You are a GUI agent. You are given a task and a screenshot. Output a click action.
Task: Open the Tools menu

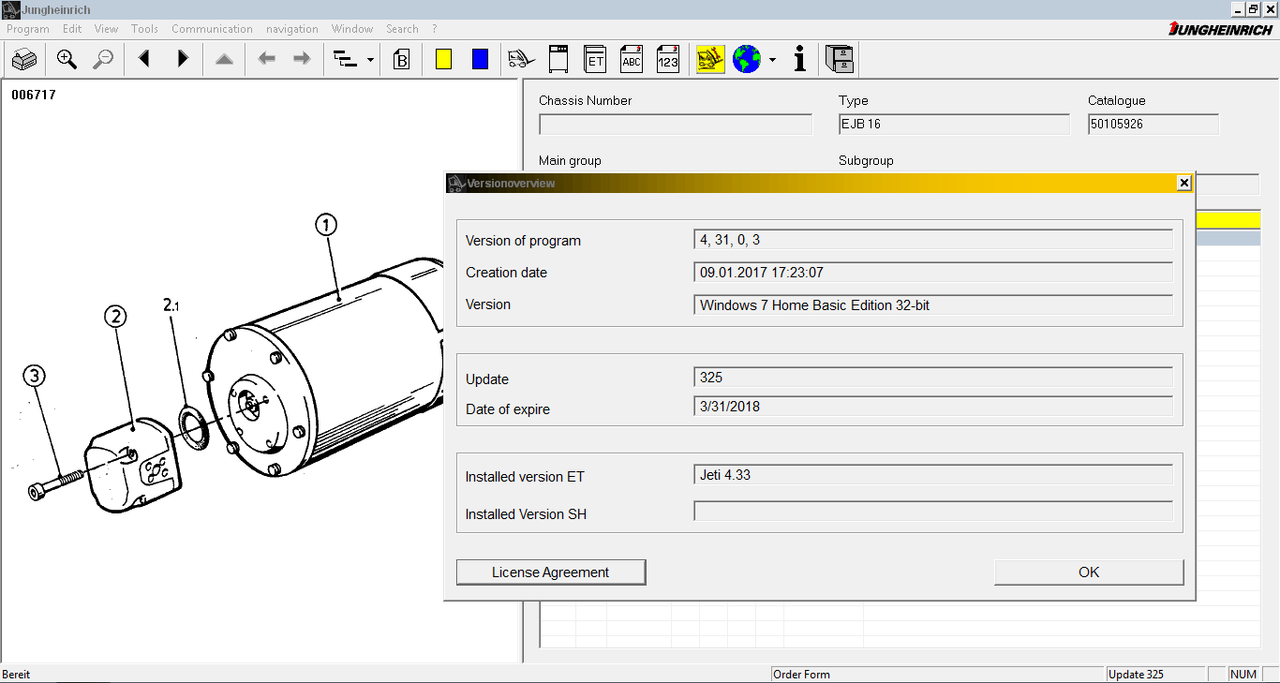click(x=145, y=29)
